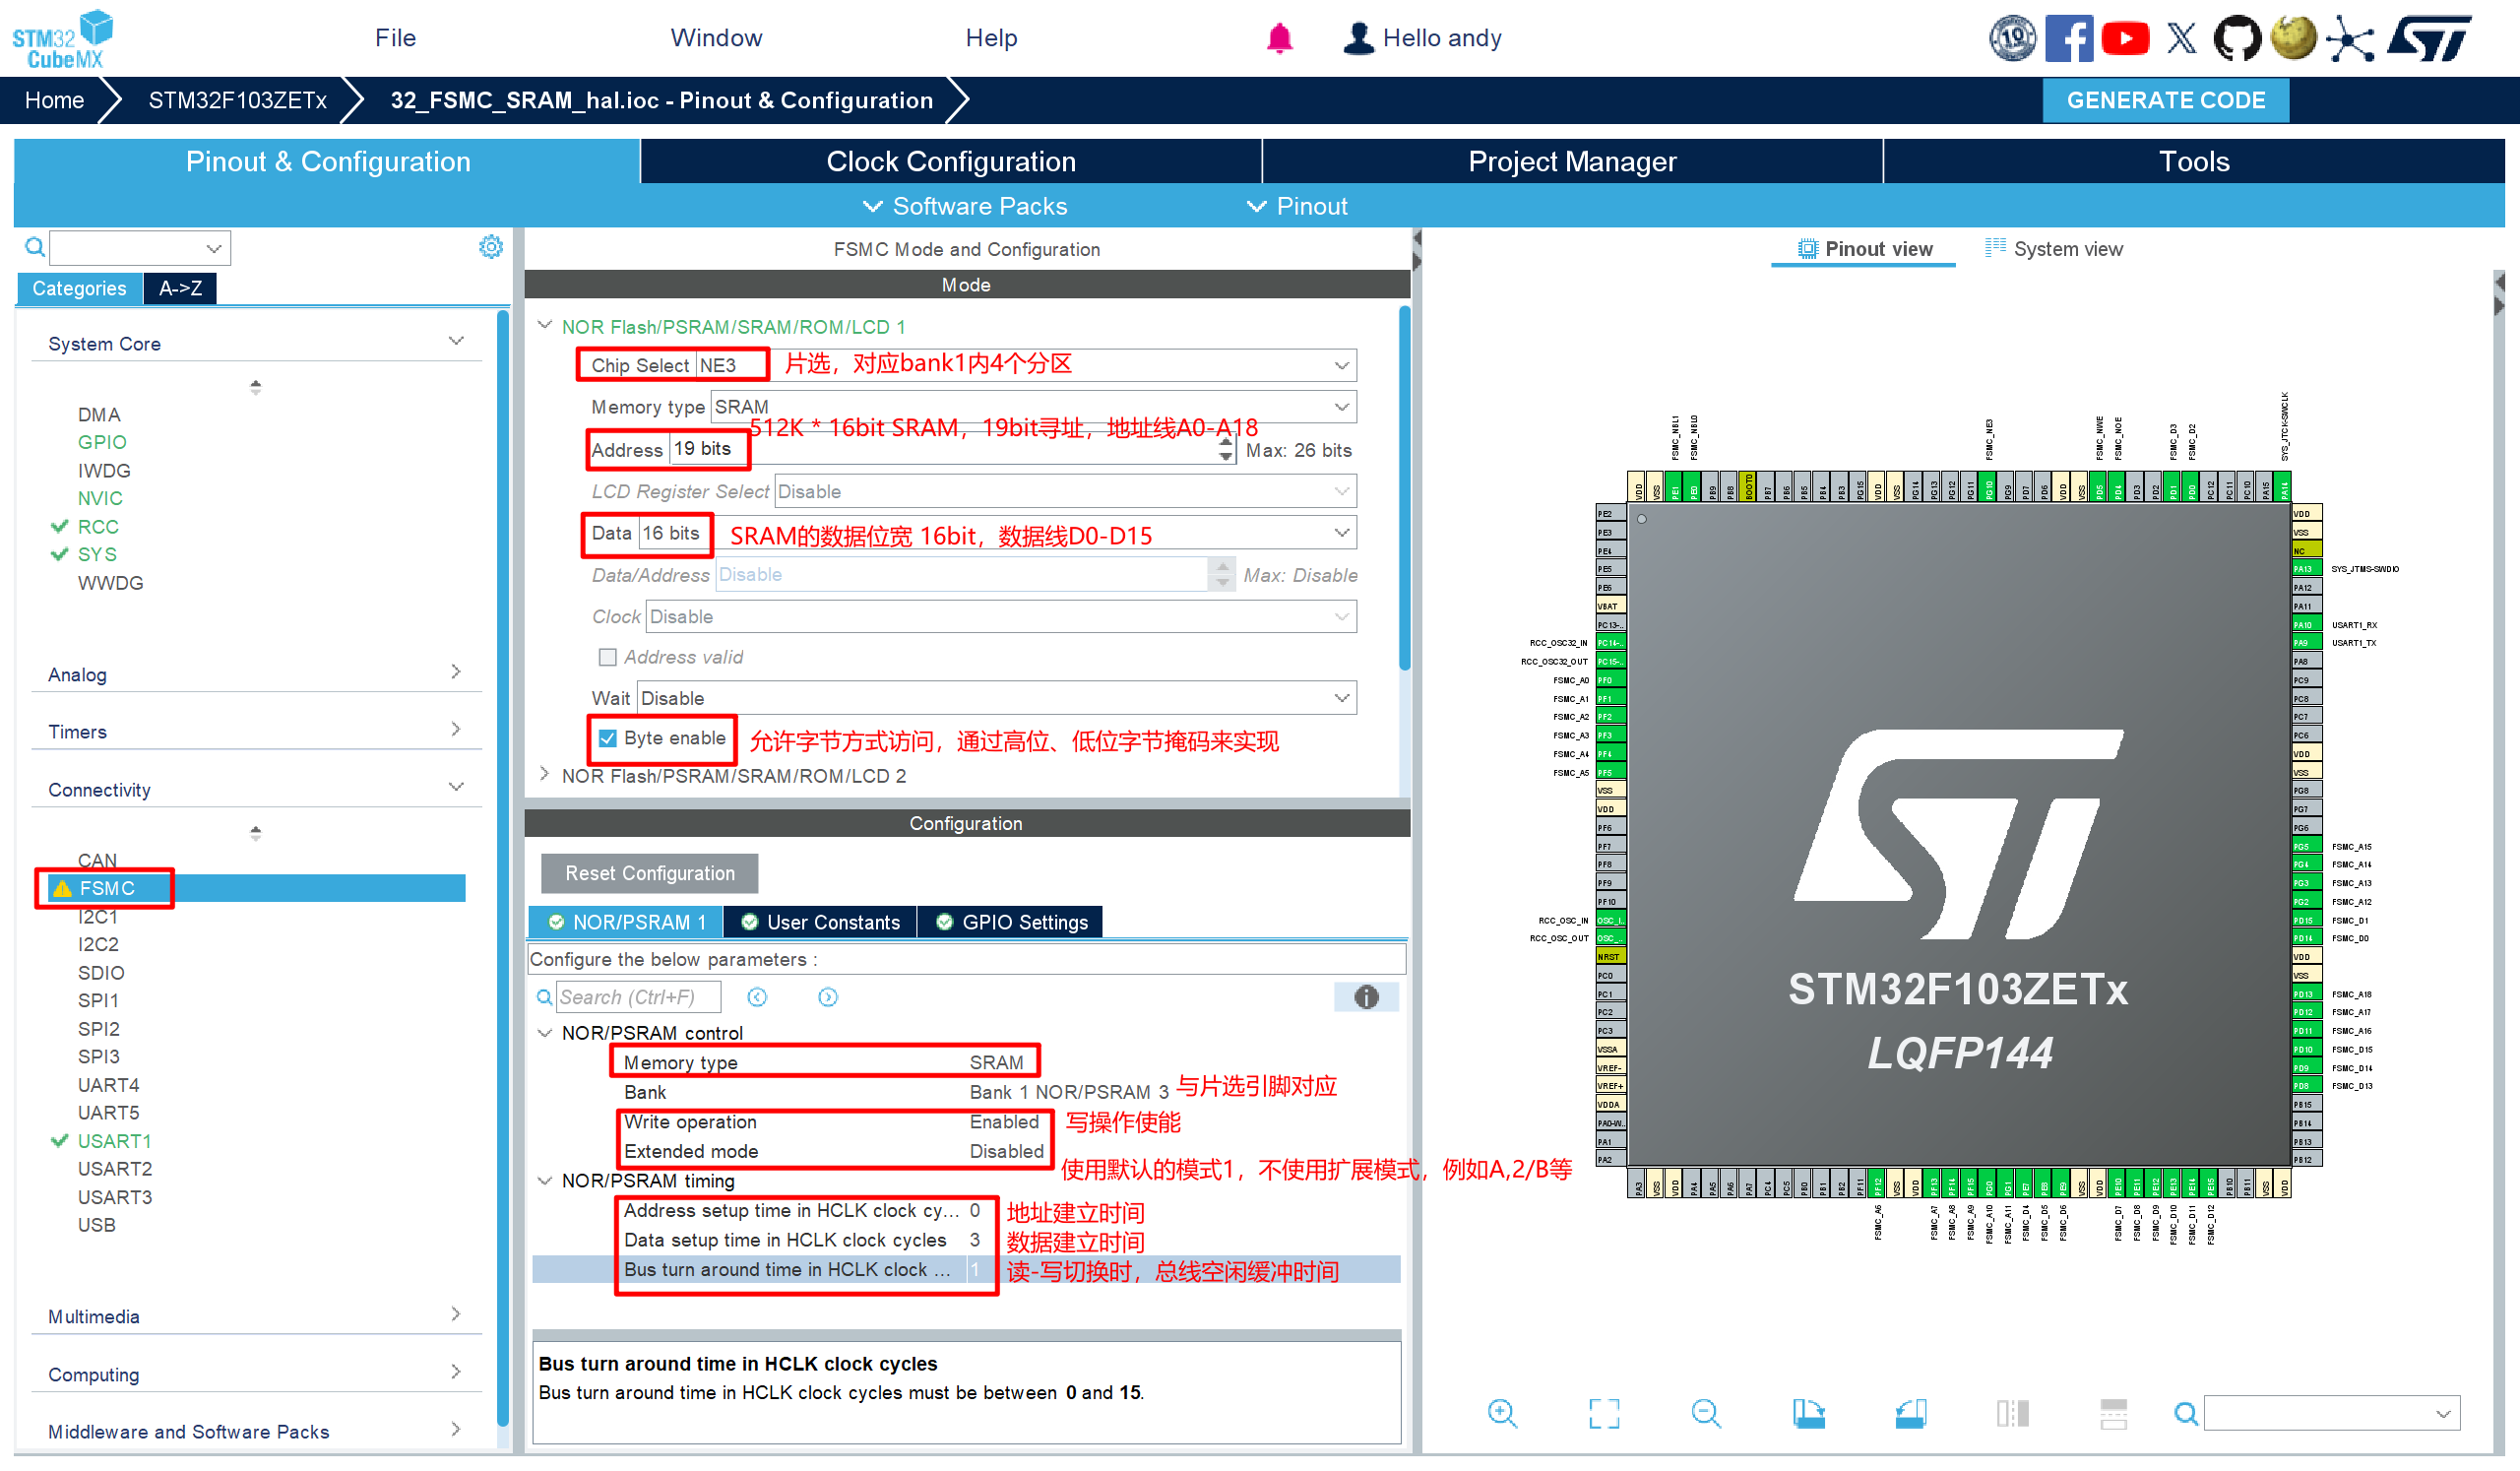Select GPIO in the System Core list

pyautogui.click(x=102, y=442)
